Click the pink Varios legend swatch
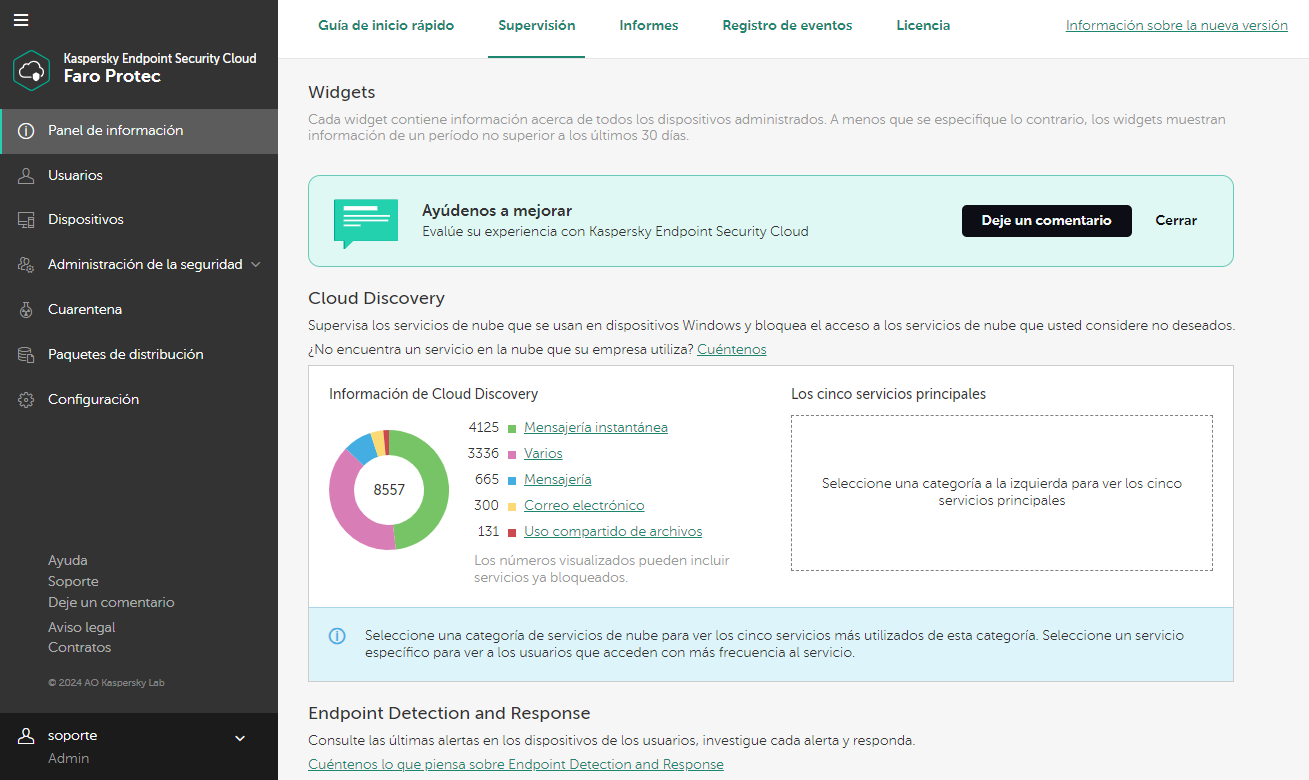 click(x=512, y=454)
